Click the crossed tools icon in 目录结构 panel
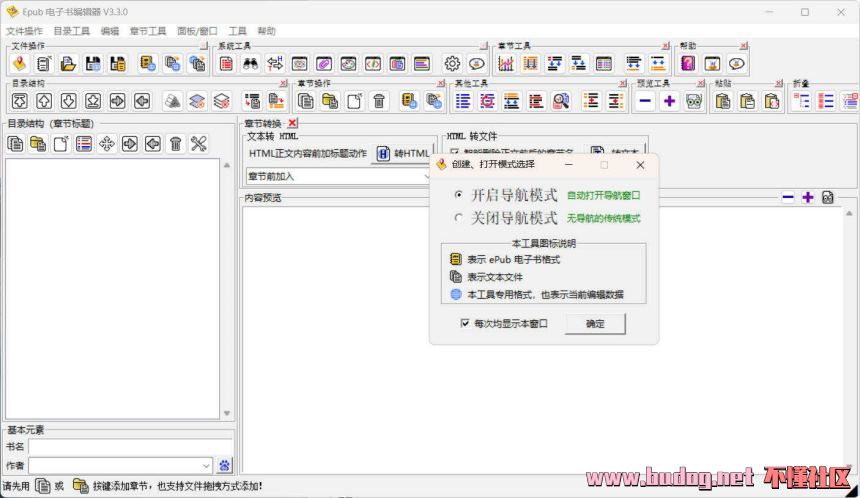This screenshot has width=860, height=498. [199, 144]
